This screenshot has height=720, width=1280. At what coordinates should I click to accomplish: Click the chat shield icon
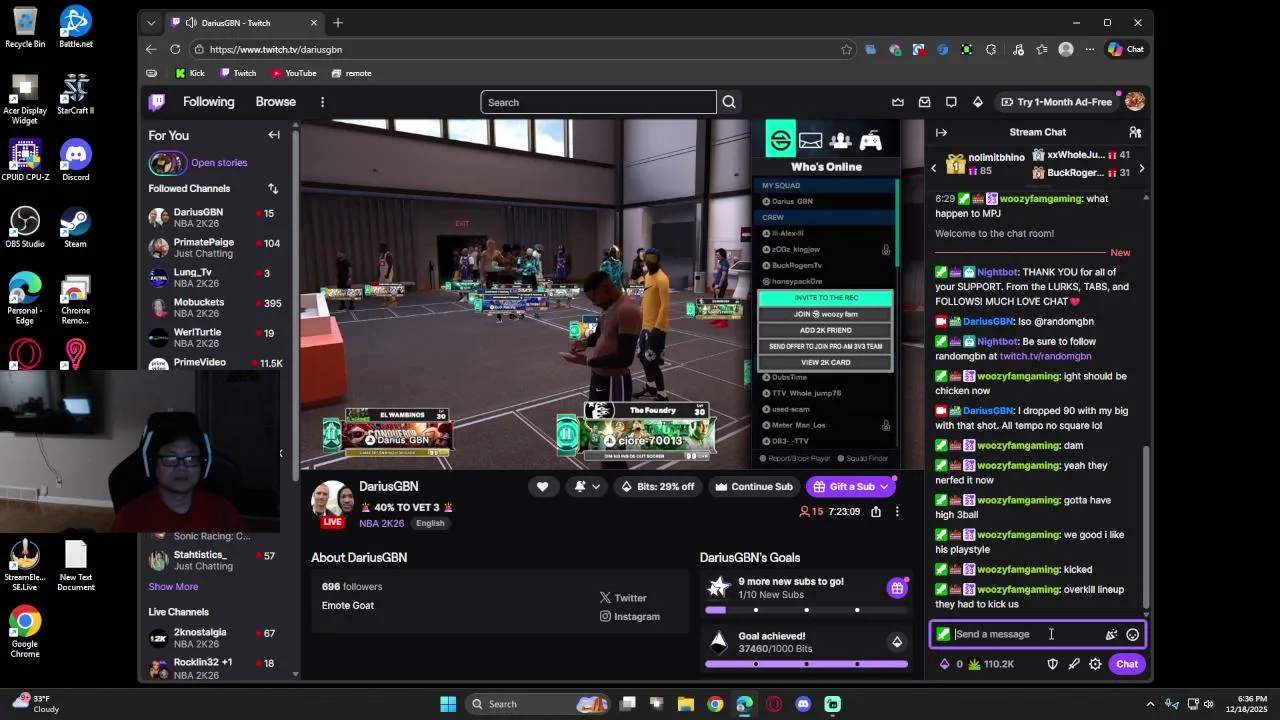tap(1052, 664)
